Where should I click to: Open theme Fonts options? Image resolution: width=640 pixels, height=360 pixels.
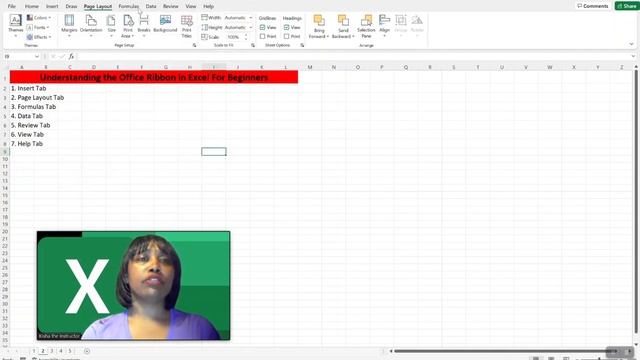click(x=38, y=27)
